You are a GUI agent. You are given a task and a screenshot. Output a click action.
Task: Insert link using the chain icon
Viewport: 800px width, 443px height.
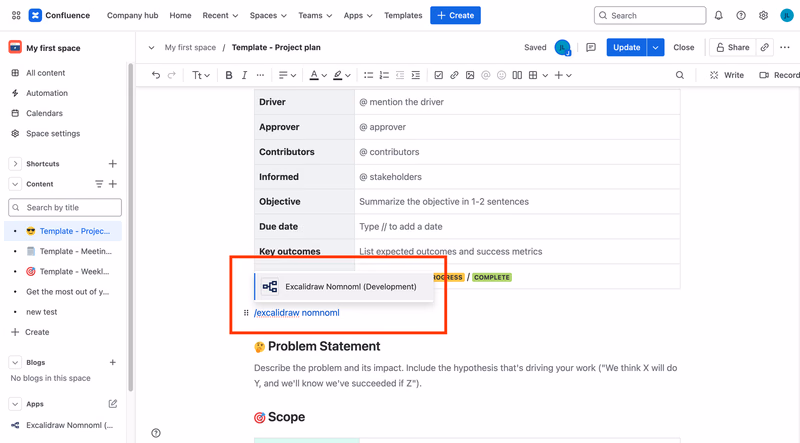click(454, 75)
